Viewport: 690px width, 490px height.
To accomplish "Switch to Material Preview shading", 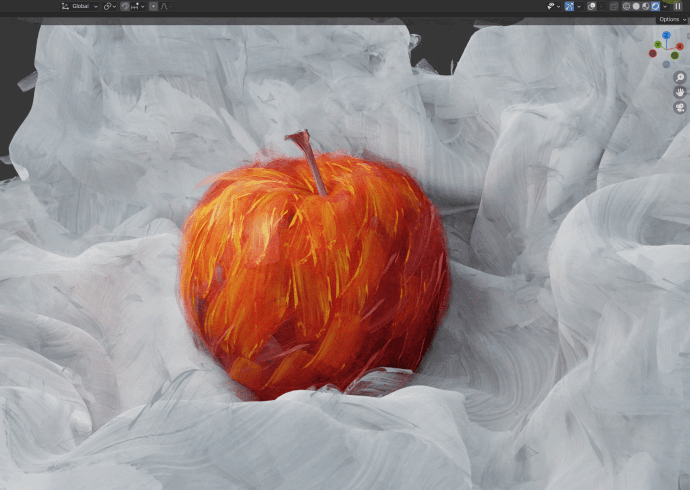I will 646,6.
